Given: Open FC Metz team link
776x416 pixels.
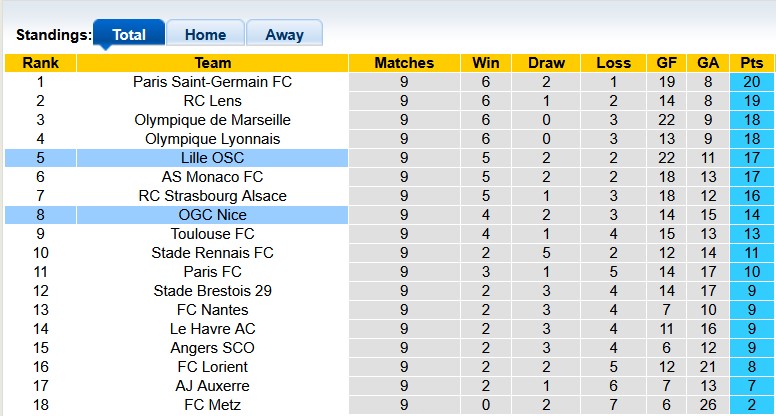Looking at the screenshot, I should point(212,405).
